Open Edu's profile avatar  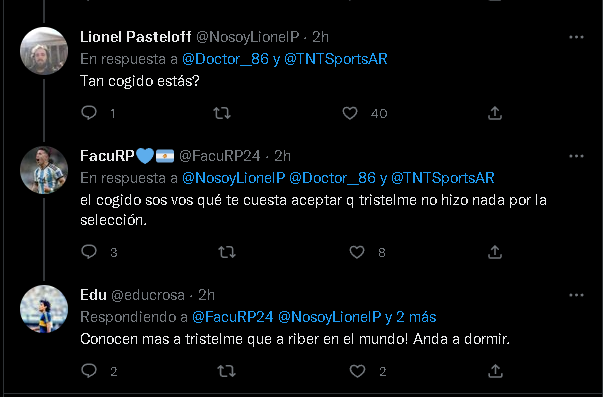click(44, 309)
